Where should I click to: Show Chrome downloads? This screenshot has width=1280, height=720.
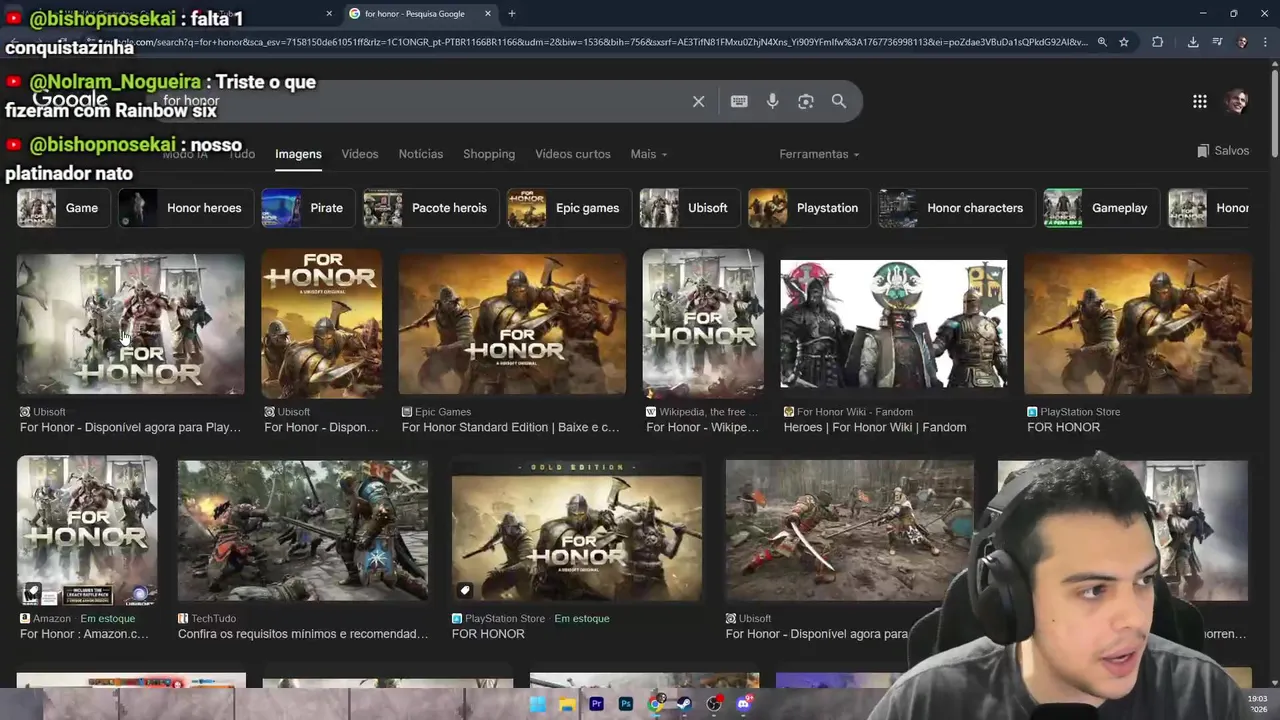click(x=1193, y=42)
